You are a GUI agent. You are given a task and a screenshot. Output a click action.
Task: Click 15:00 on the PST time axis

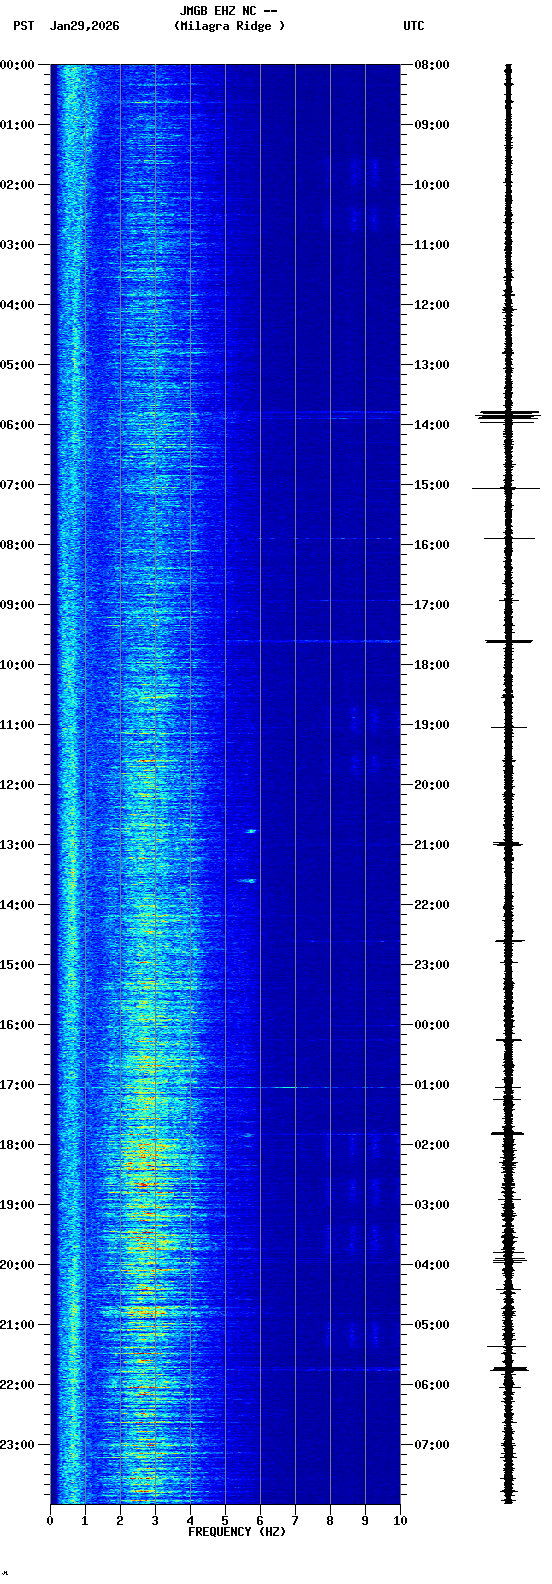point(17,965)
